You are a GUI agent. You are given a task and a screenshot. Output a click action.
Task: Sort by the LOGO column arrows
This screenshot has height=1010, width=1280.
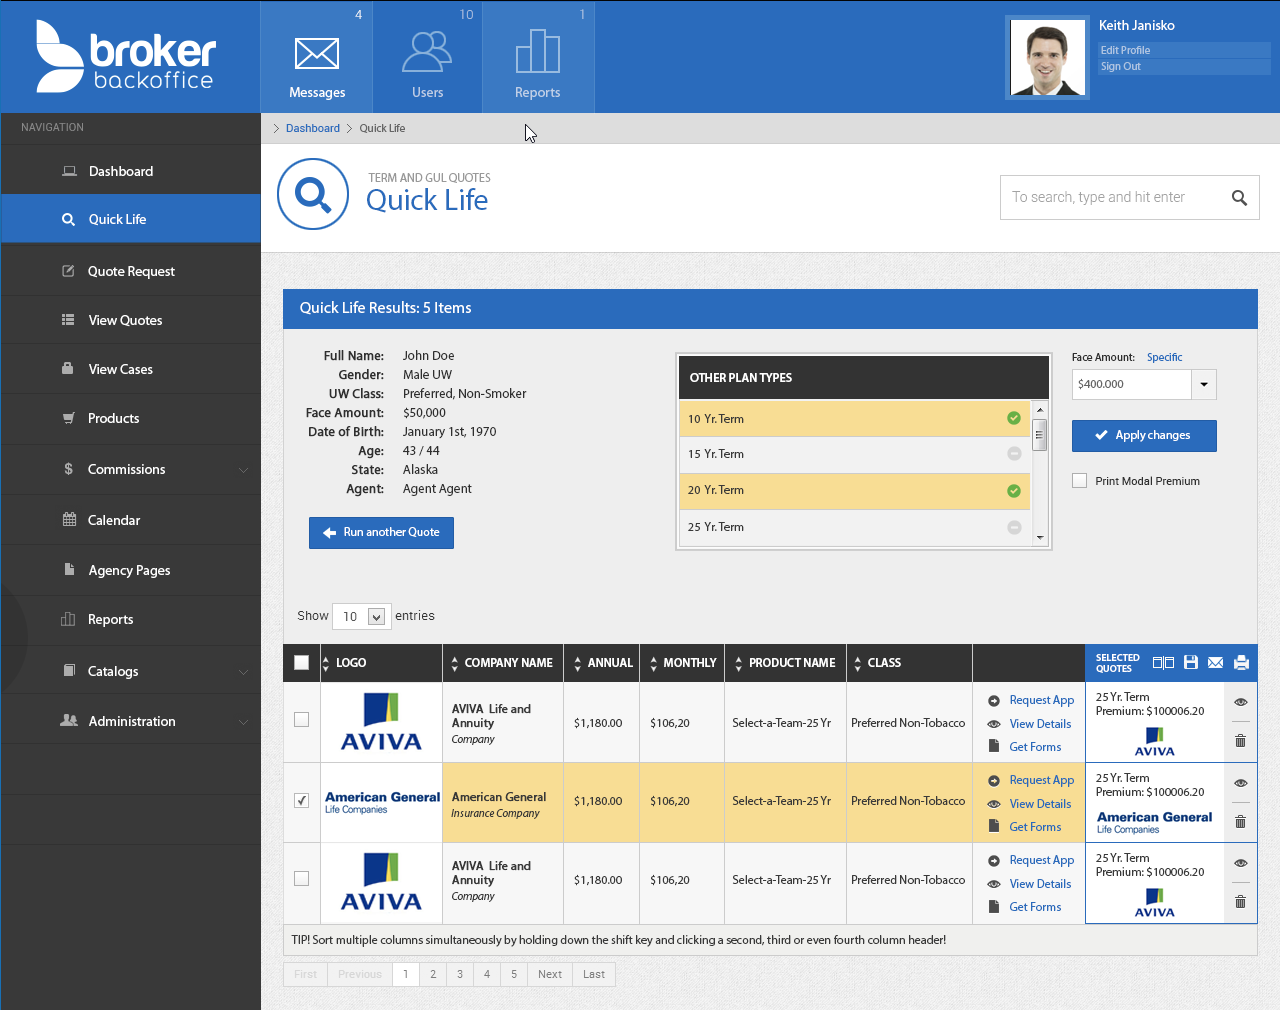pos(326,663)
